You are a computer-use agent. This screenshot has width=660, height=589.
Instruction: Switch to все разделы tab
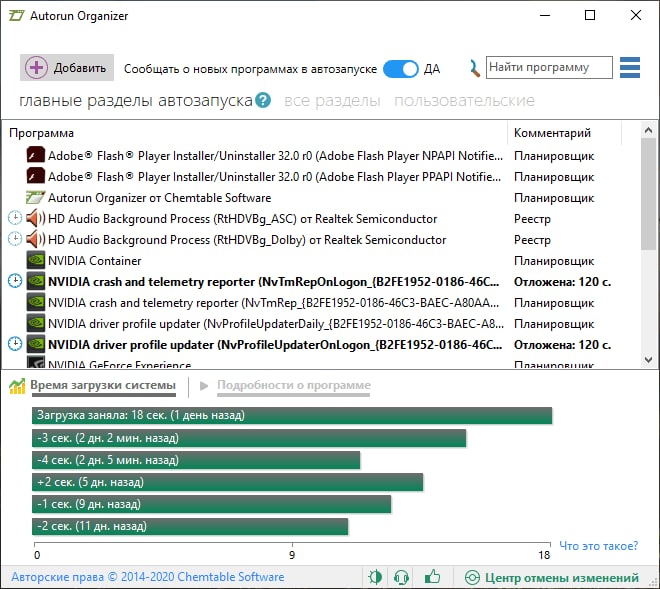point(332,101)
